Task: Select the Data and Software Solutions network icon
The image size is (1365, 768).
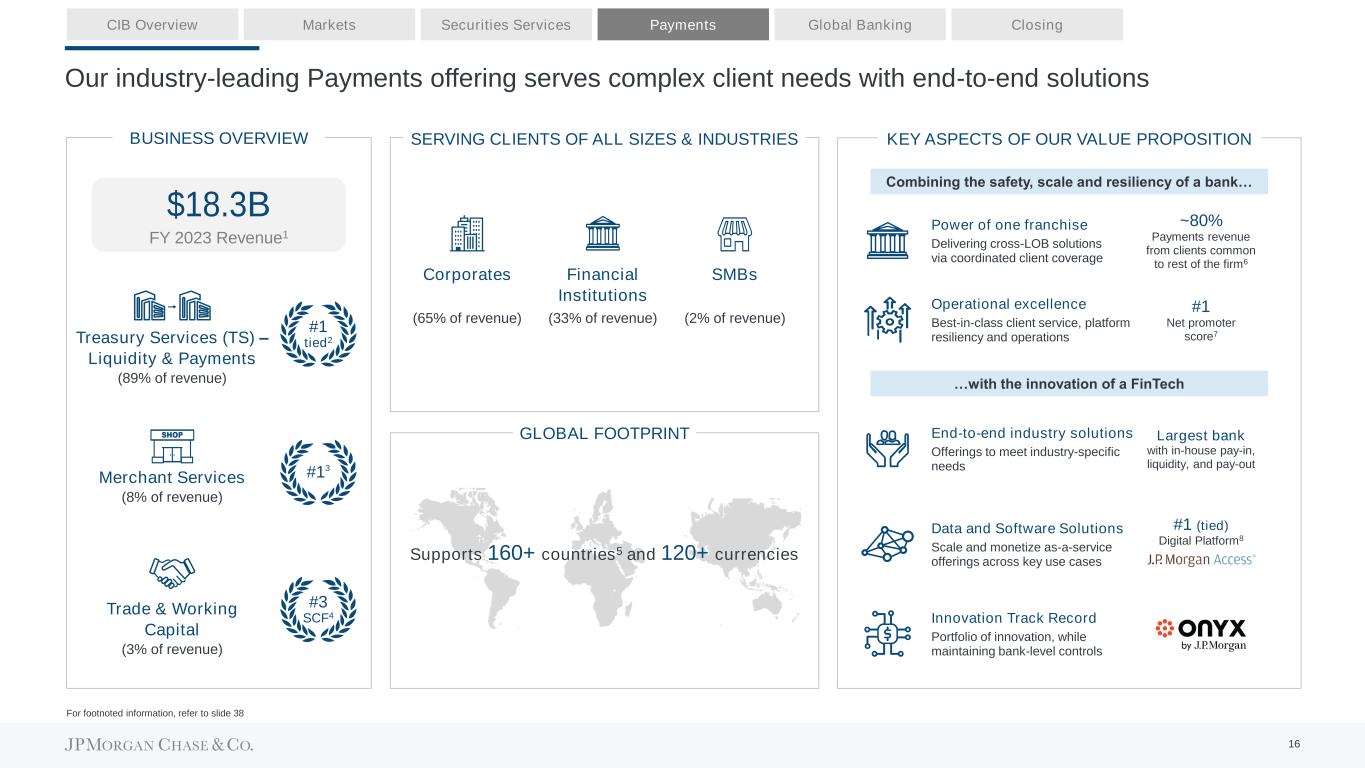Action: 886,542
